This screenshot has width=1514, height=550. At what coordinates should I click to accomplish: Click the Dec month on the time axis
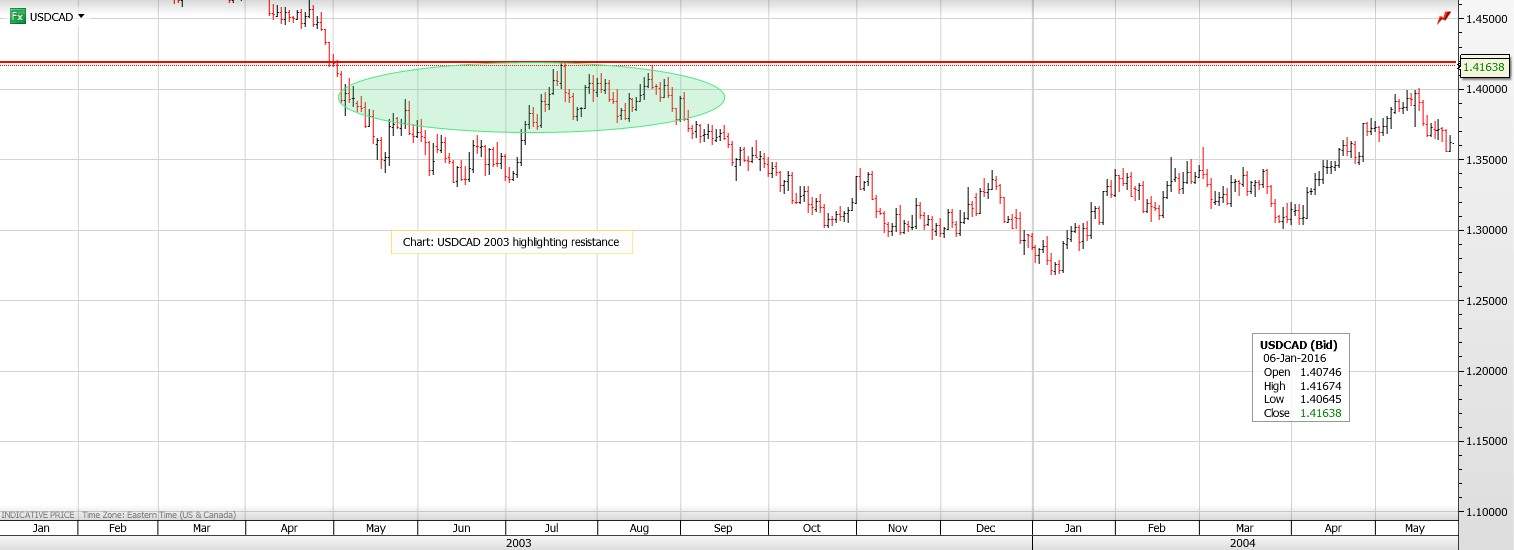coord(986,528)
